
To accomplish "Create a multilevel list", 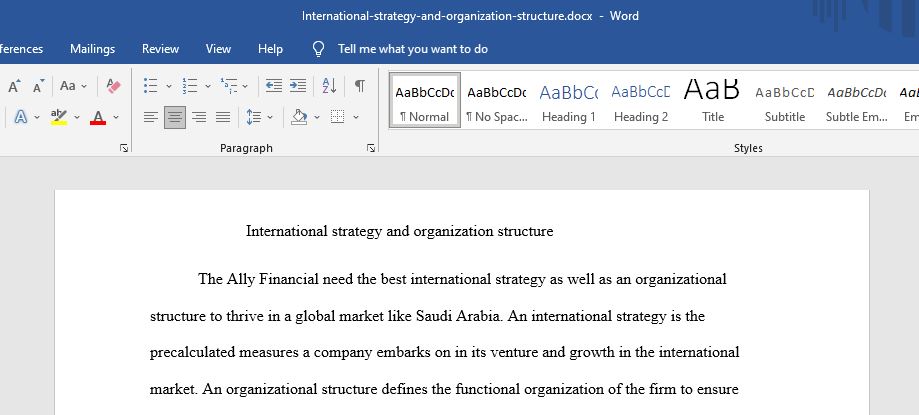I will pyautogui.click(x=229, y=86).
